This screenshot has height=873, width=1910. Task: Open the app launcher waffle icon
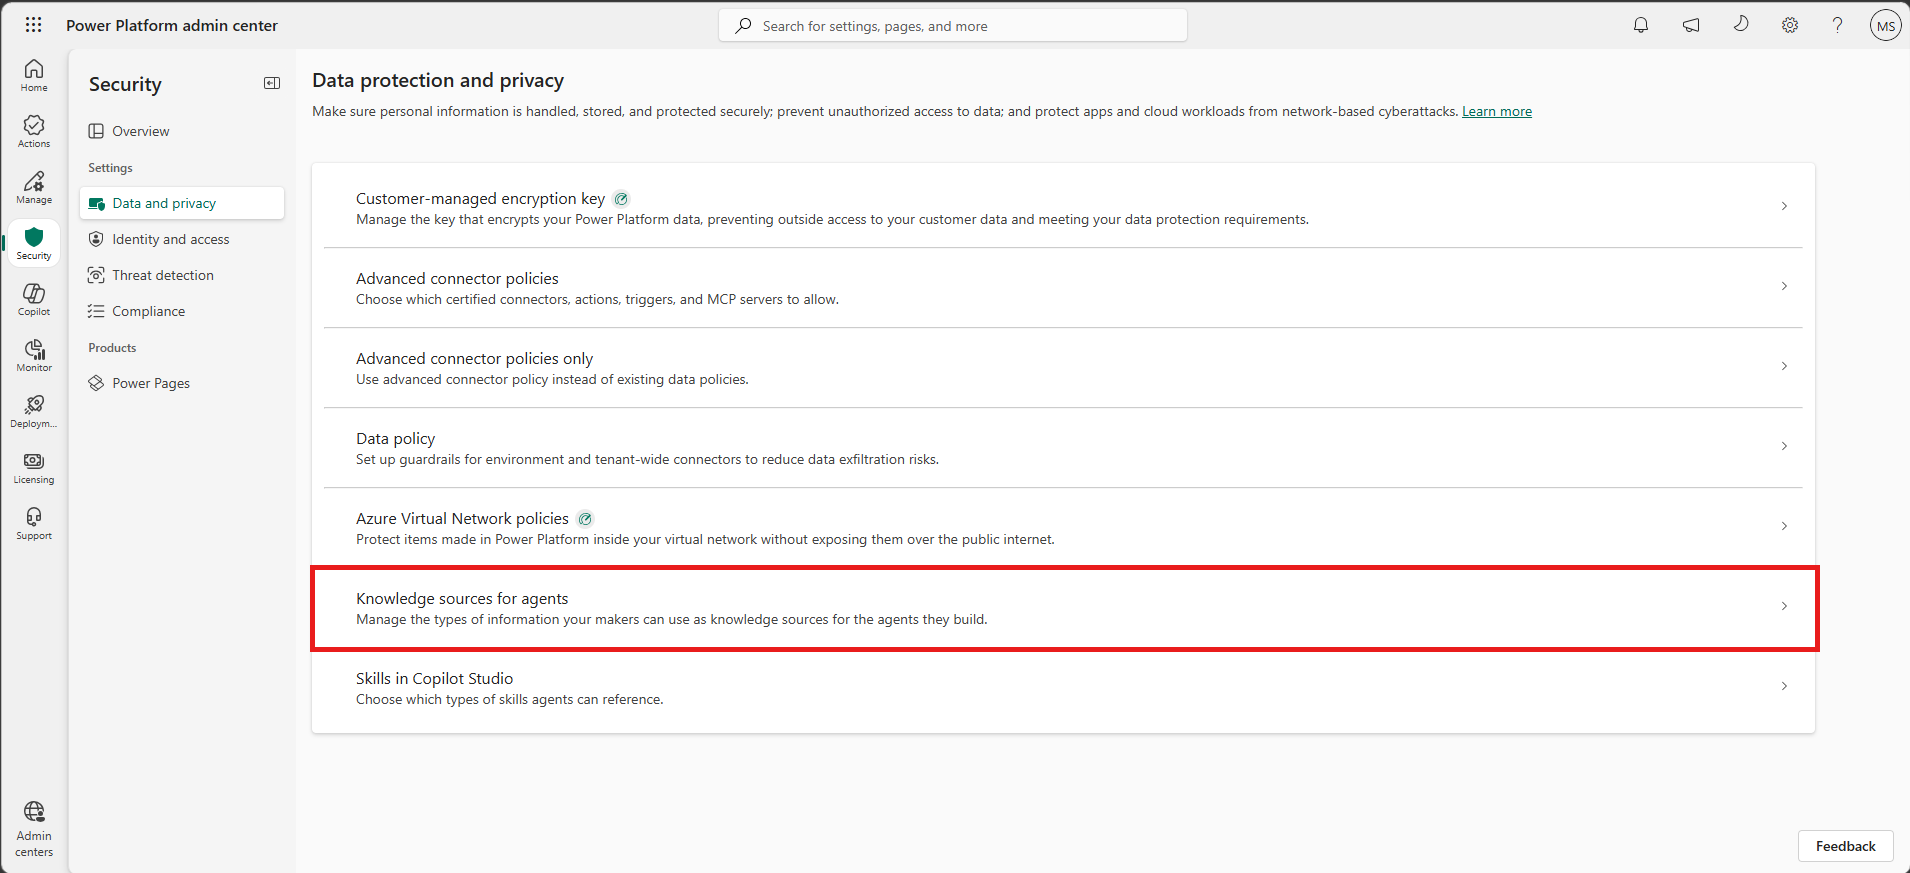click(33, 25)
